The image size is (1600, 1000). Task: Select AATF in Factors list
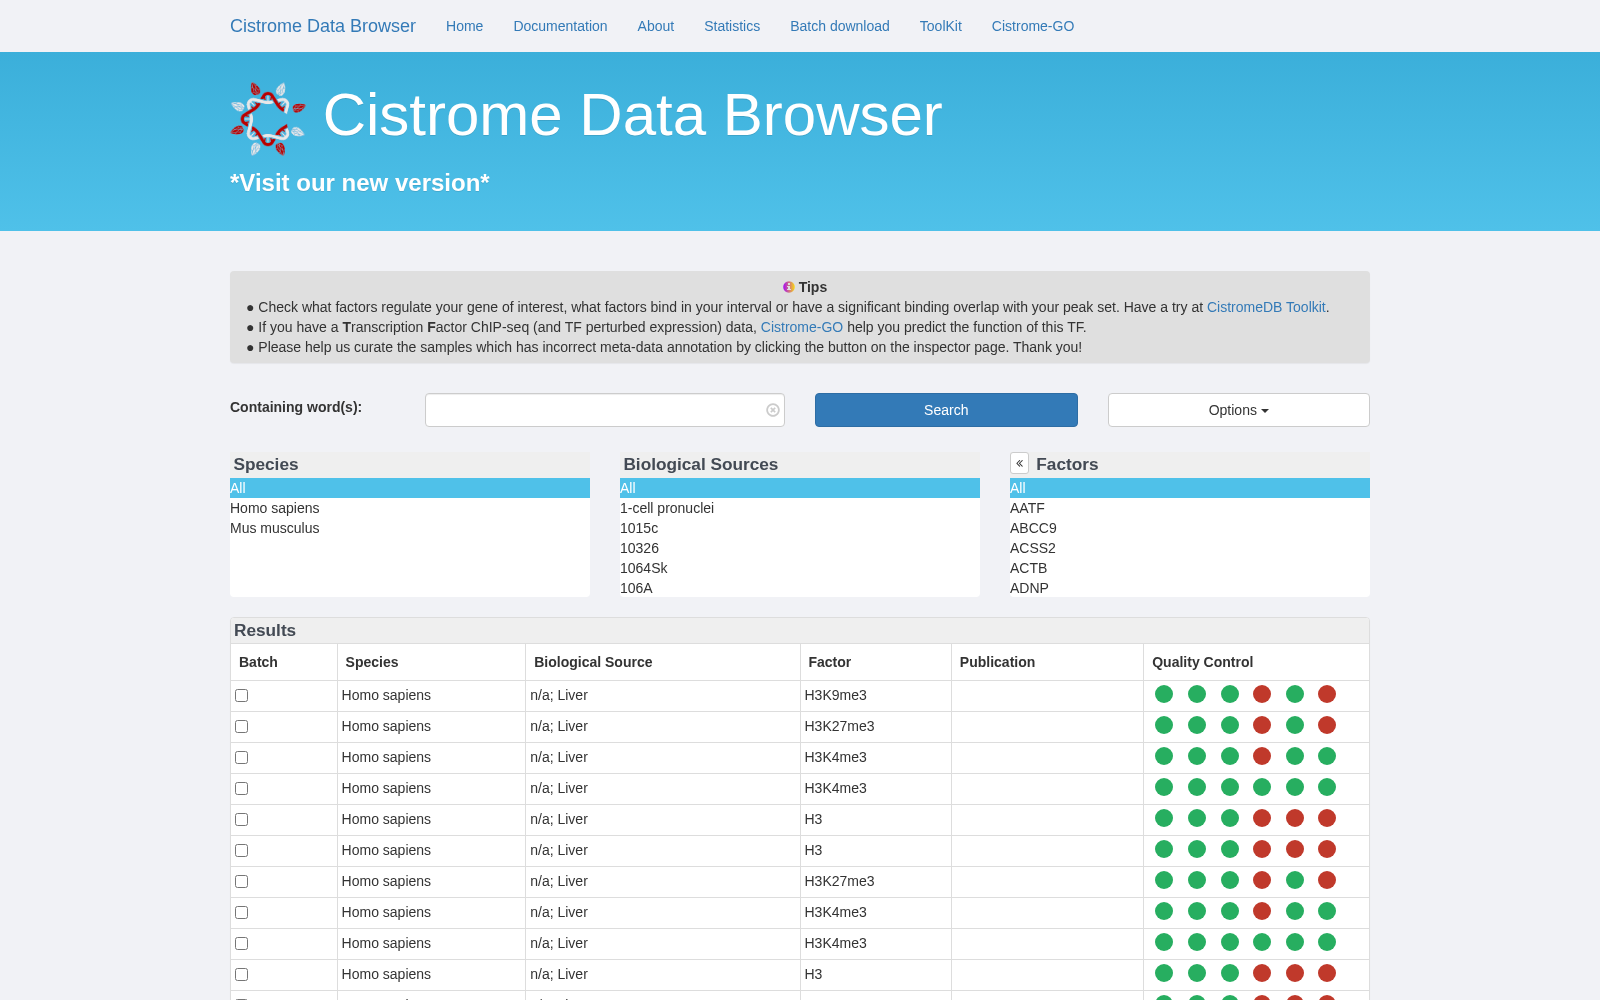[x=1190, y=508]
